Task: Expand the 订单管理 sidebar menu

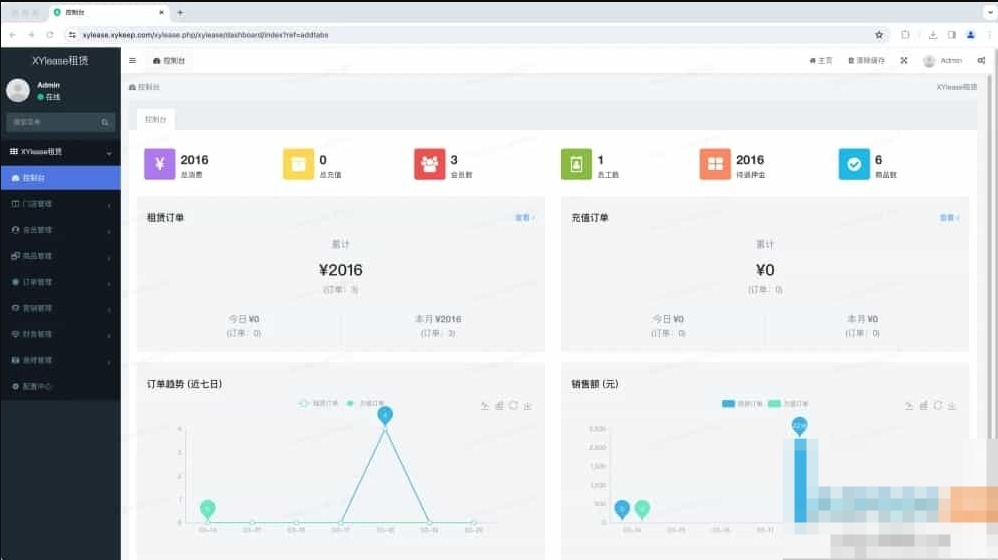Action: [60, 283]
